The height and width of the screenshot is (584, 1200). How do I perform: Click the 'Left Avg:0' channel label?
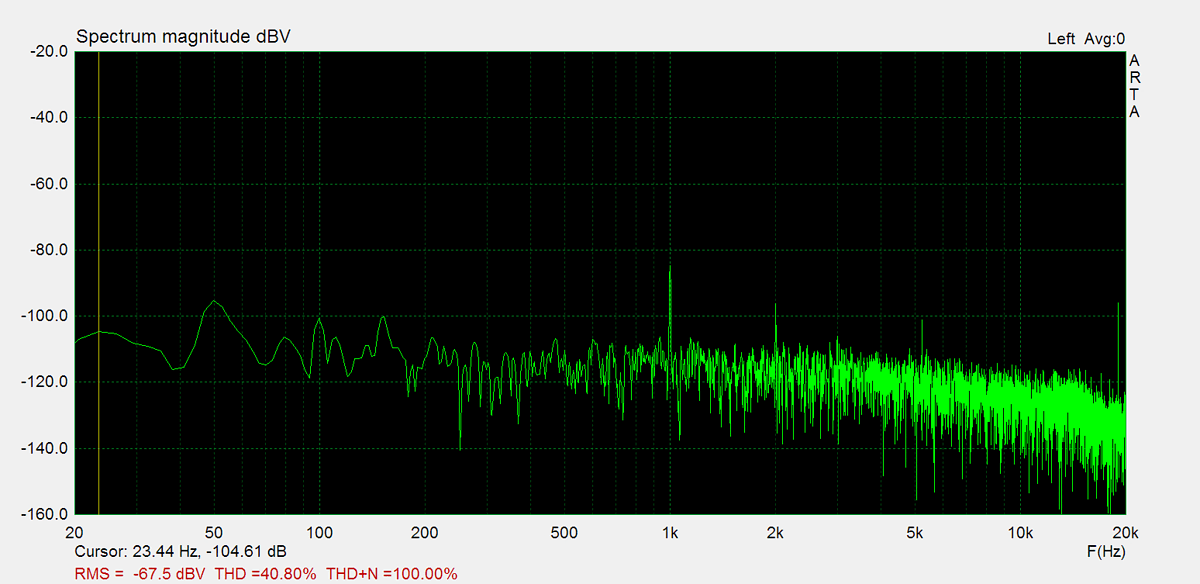(1086, 39)
